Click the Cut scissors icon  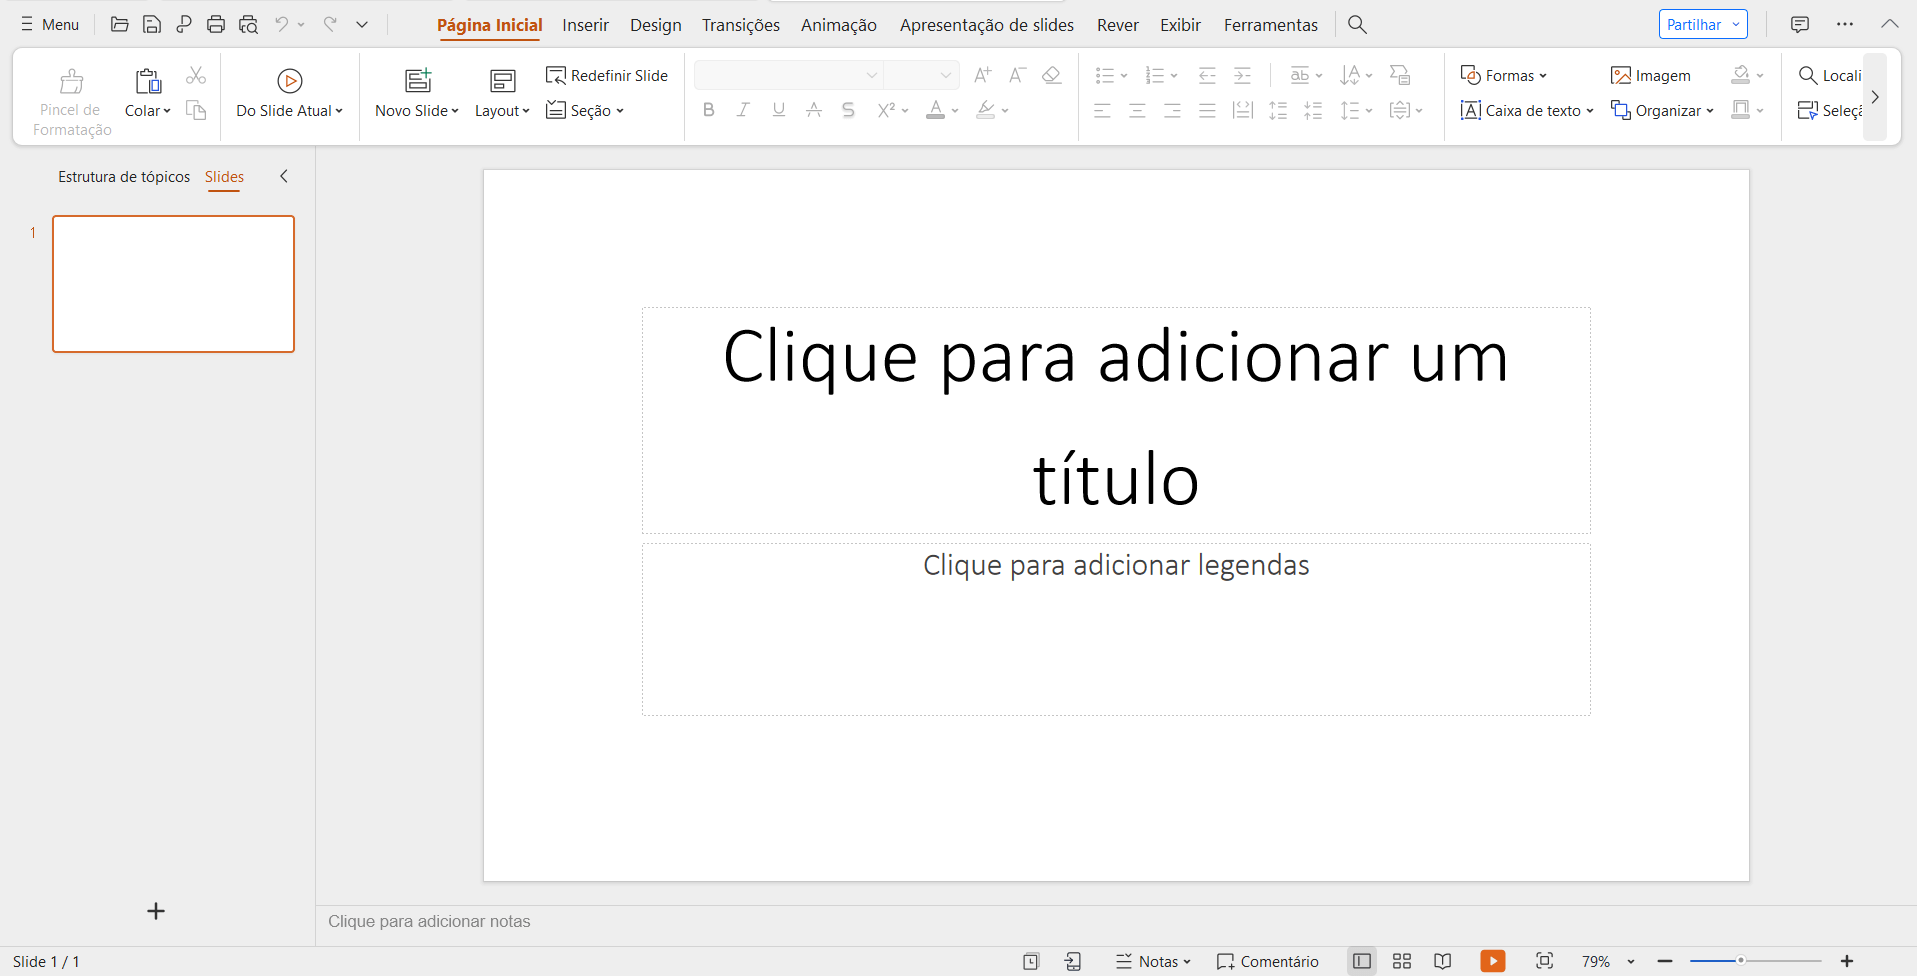click(196, 76)
